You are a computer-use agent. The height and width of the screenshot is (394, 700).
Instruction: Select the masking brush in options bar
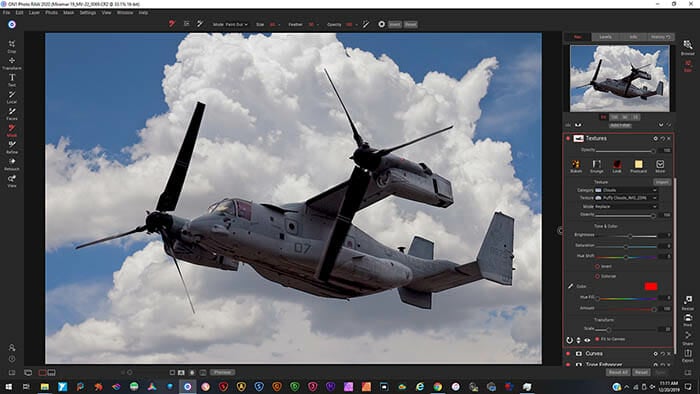172,24
